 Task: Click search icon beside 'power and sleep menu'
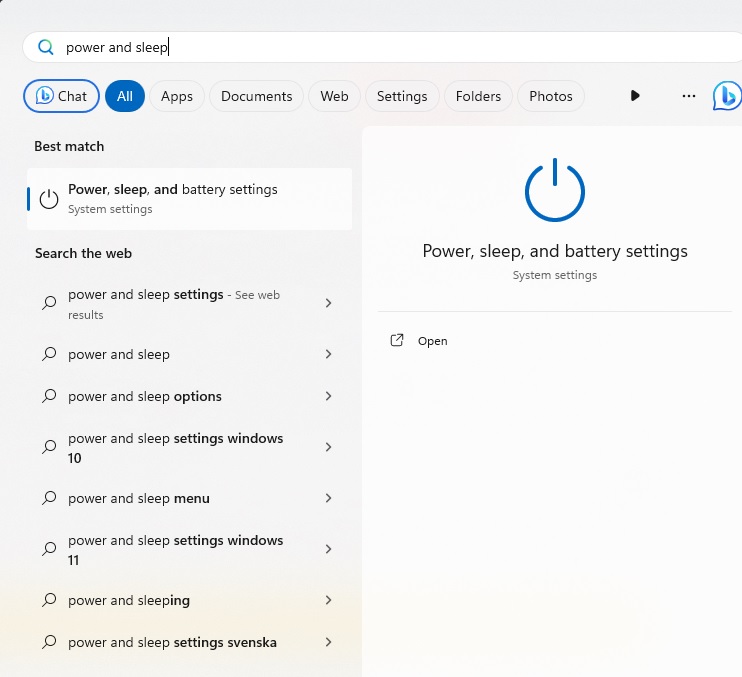(49, 498)
